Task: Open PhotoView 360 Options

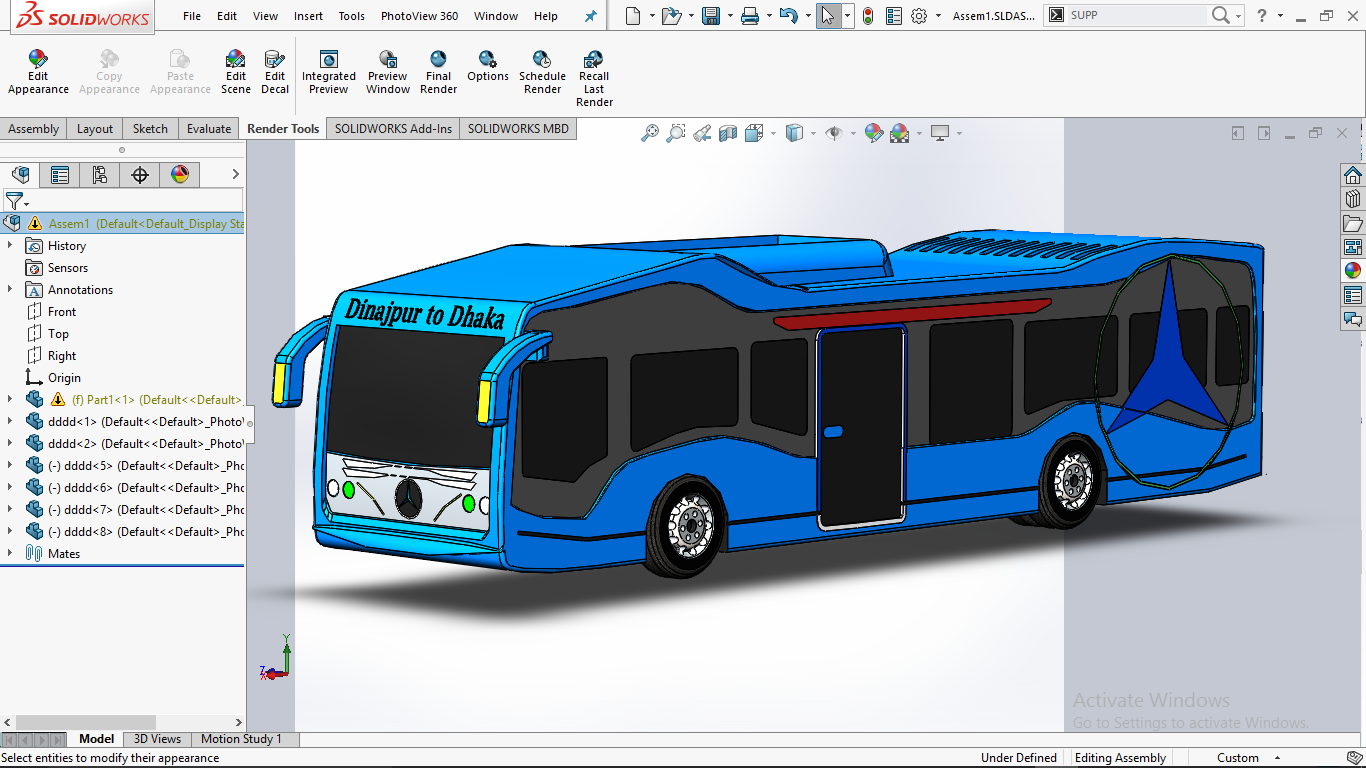Action: (488, 66)
